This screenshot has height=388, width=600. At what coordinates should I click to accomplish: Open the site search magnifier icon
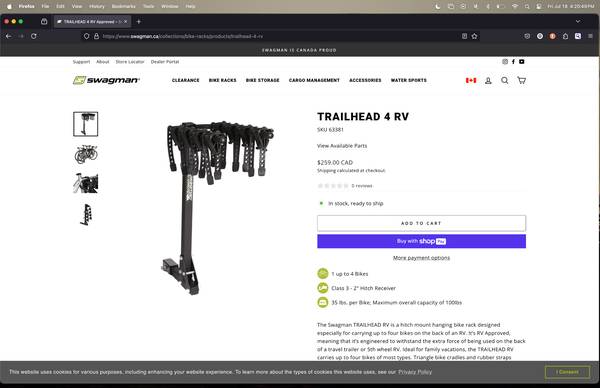tap(505, 80)
